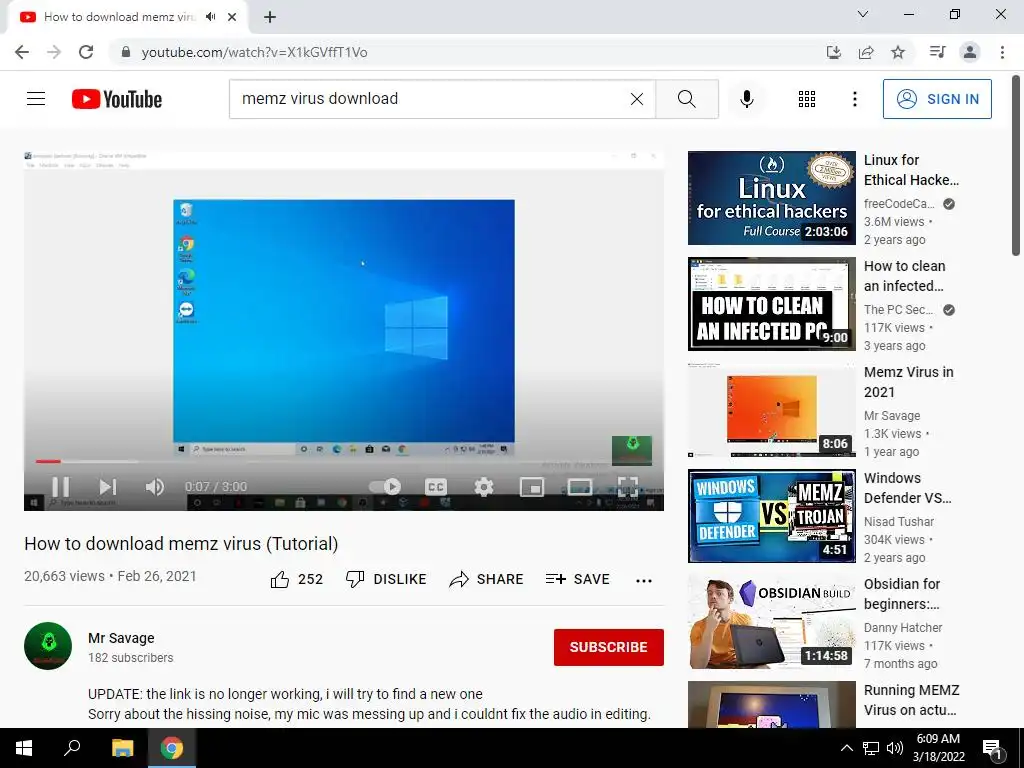Like the video with thumbs up

pyautogui.click(x=296, y=579)
